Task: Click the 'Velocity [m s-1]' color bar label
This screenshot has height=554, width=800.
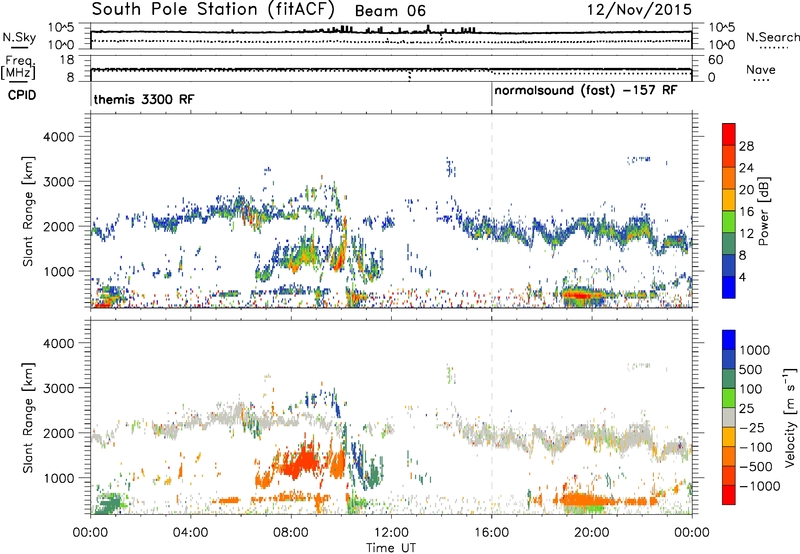Action: pos(790,417)
